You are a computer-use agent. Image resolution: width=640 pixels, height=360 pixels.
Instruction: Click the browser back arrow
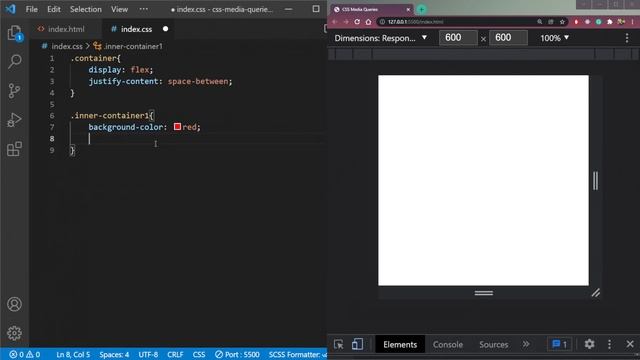(x=335, y=22)
